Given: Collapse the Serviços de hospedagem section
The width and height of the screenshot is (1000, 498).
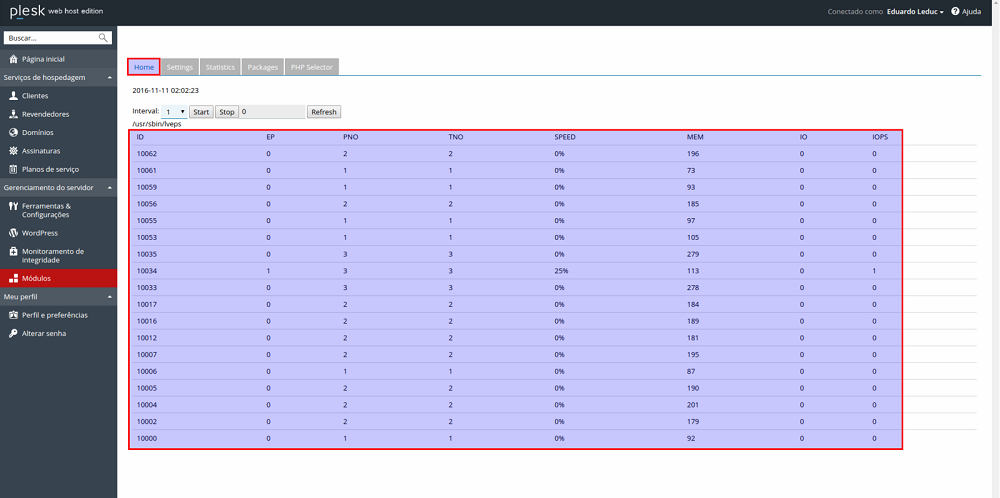Looking at the screenshot, I should point(108,77).
